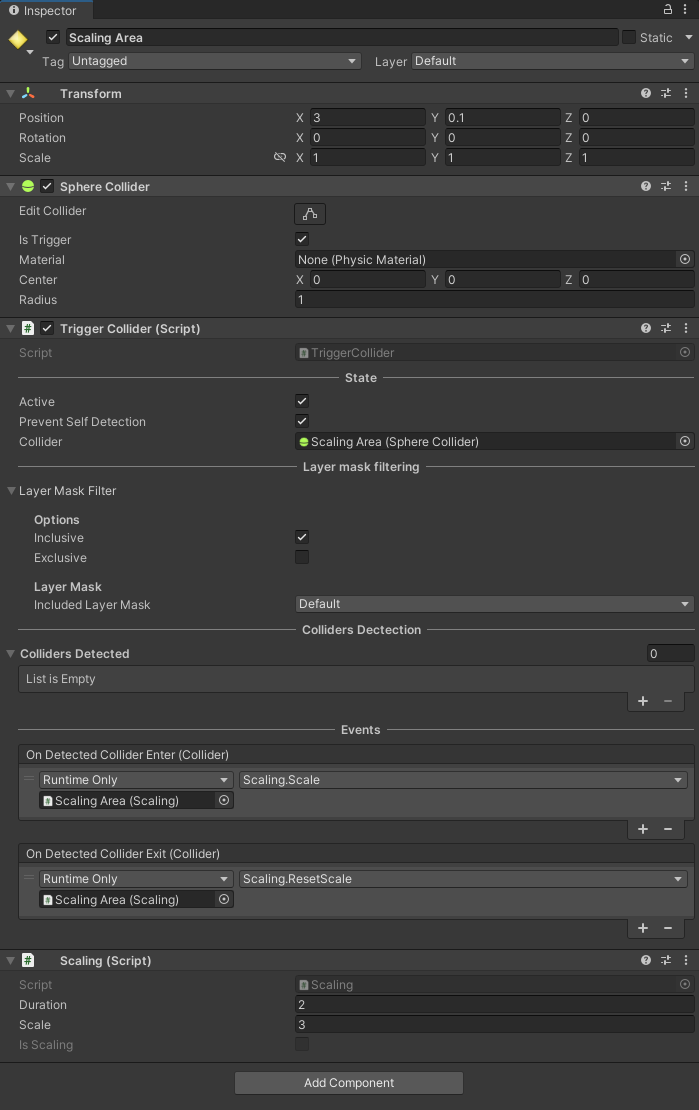Open the Transform component three-dot menu
This screenshot has width=699, height=1110.
[686, 93]
